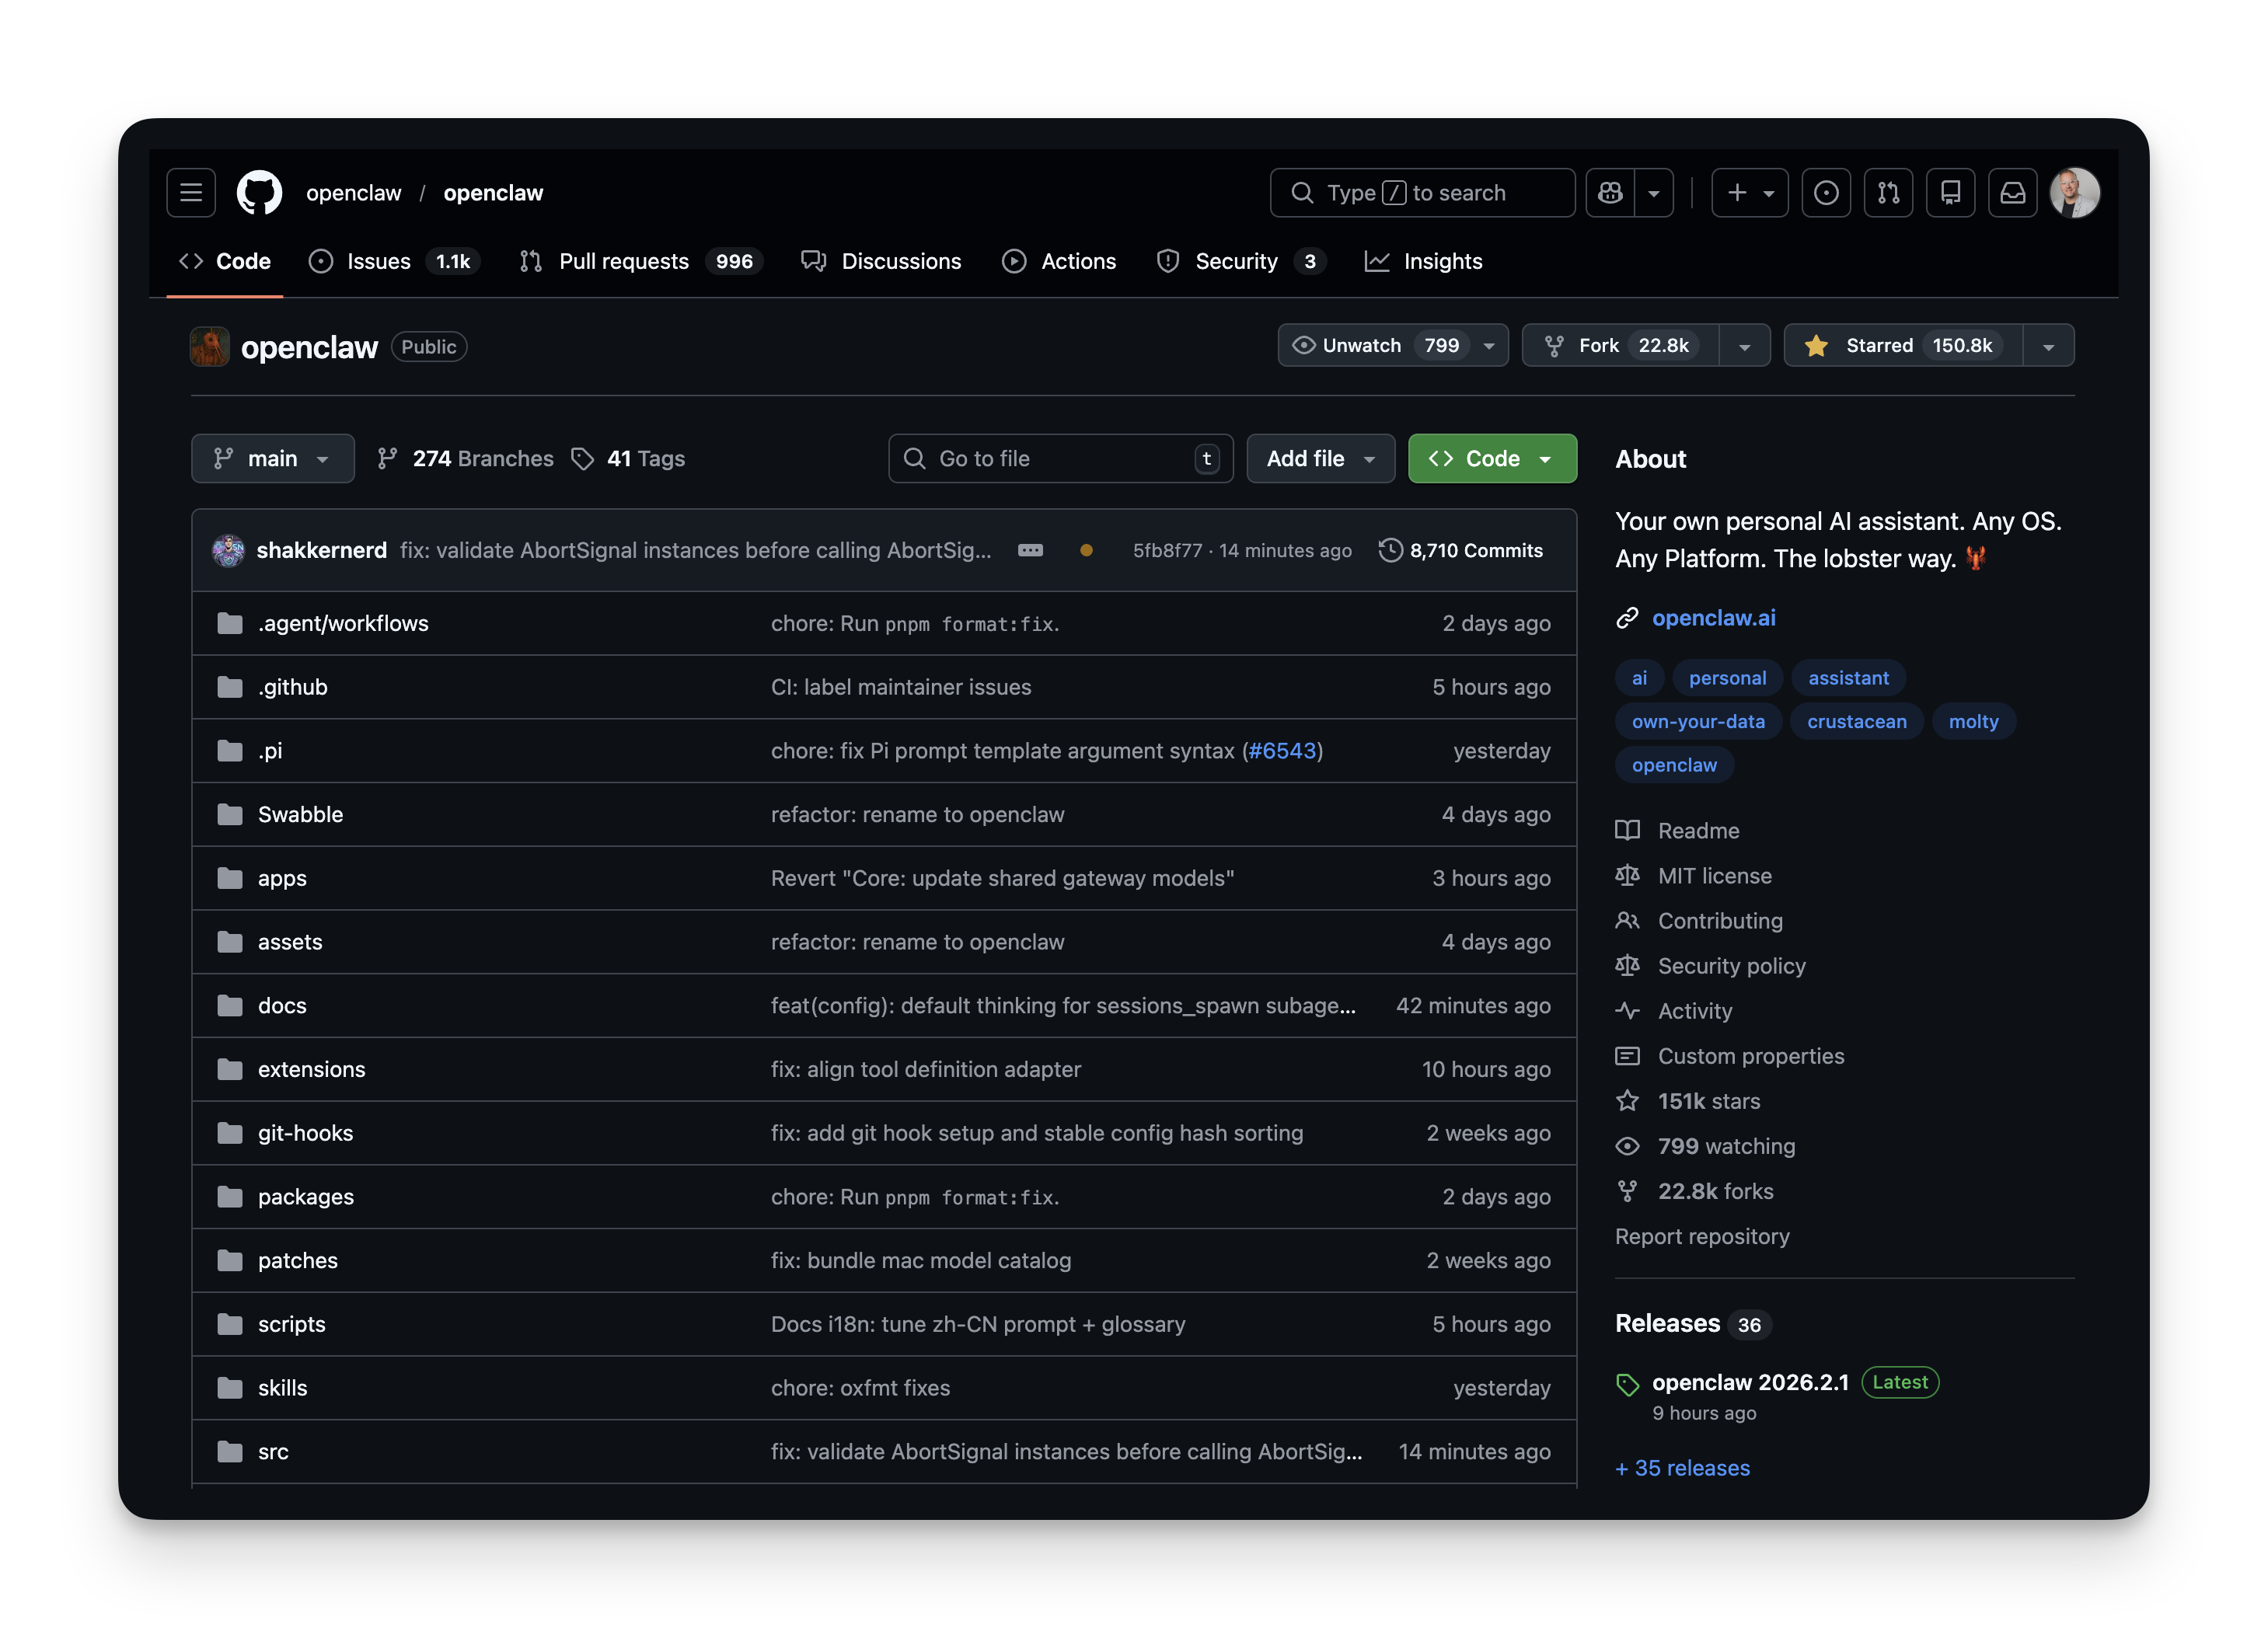Go to GitHub home via Octocat logo
The image size is (2268, 1638).
point(259,192)
